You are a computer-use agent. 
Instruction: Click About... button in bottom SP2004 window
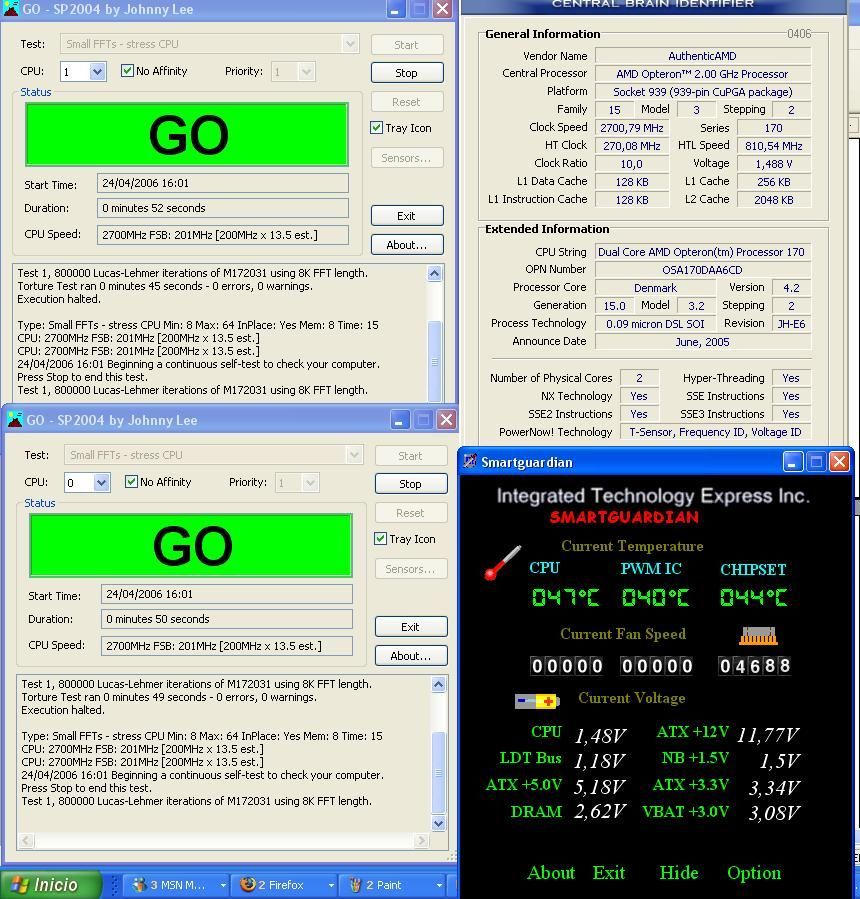410,656
